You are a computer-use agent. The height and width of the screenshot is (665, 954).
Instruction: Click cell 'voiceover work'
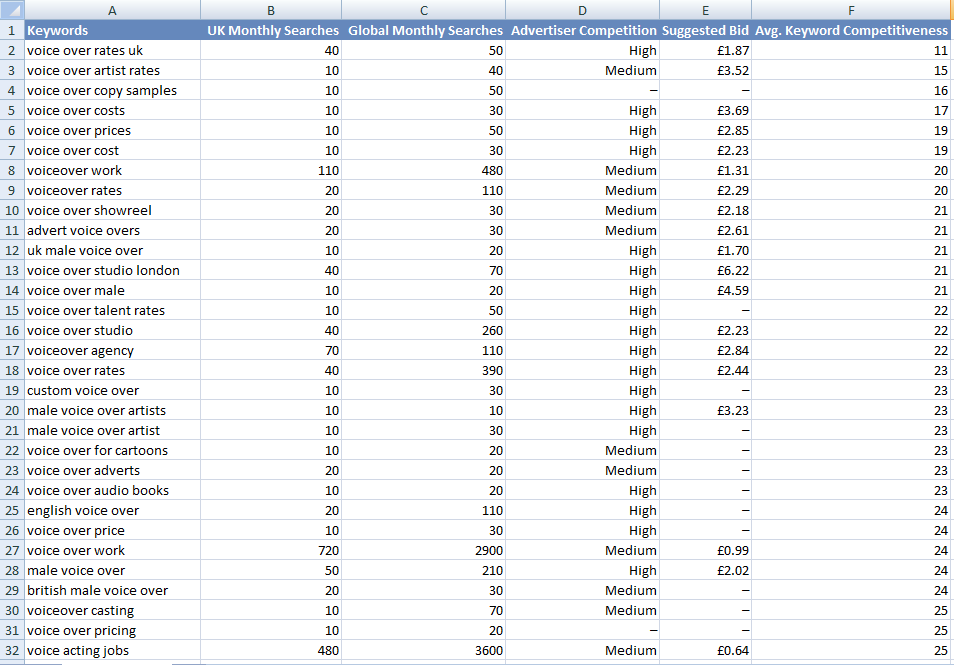tap(113, 170)
